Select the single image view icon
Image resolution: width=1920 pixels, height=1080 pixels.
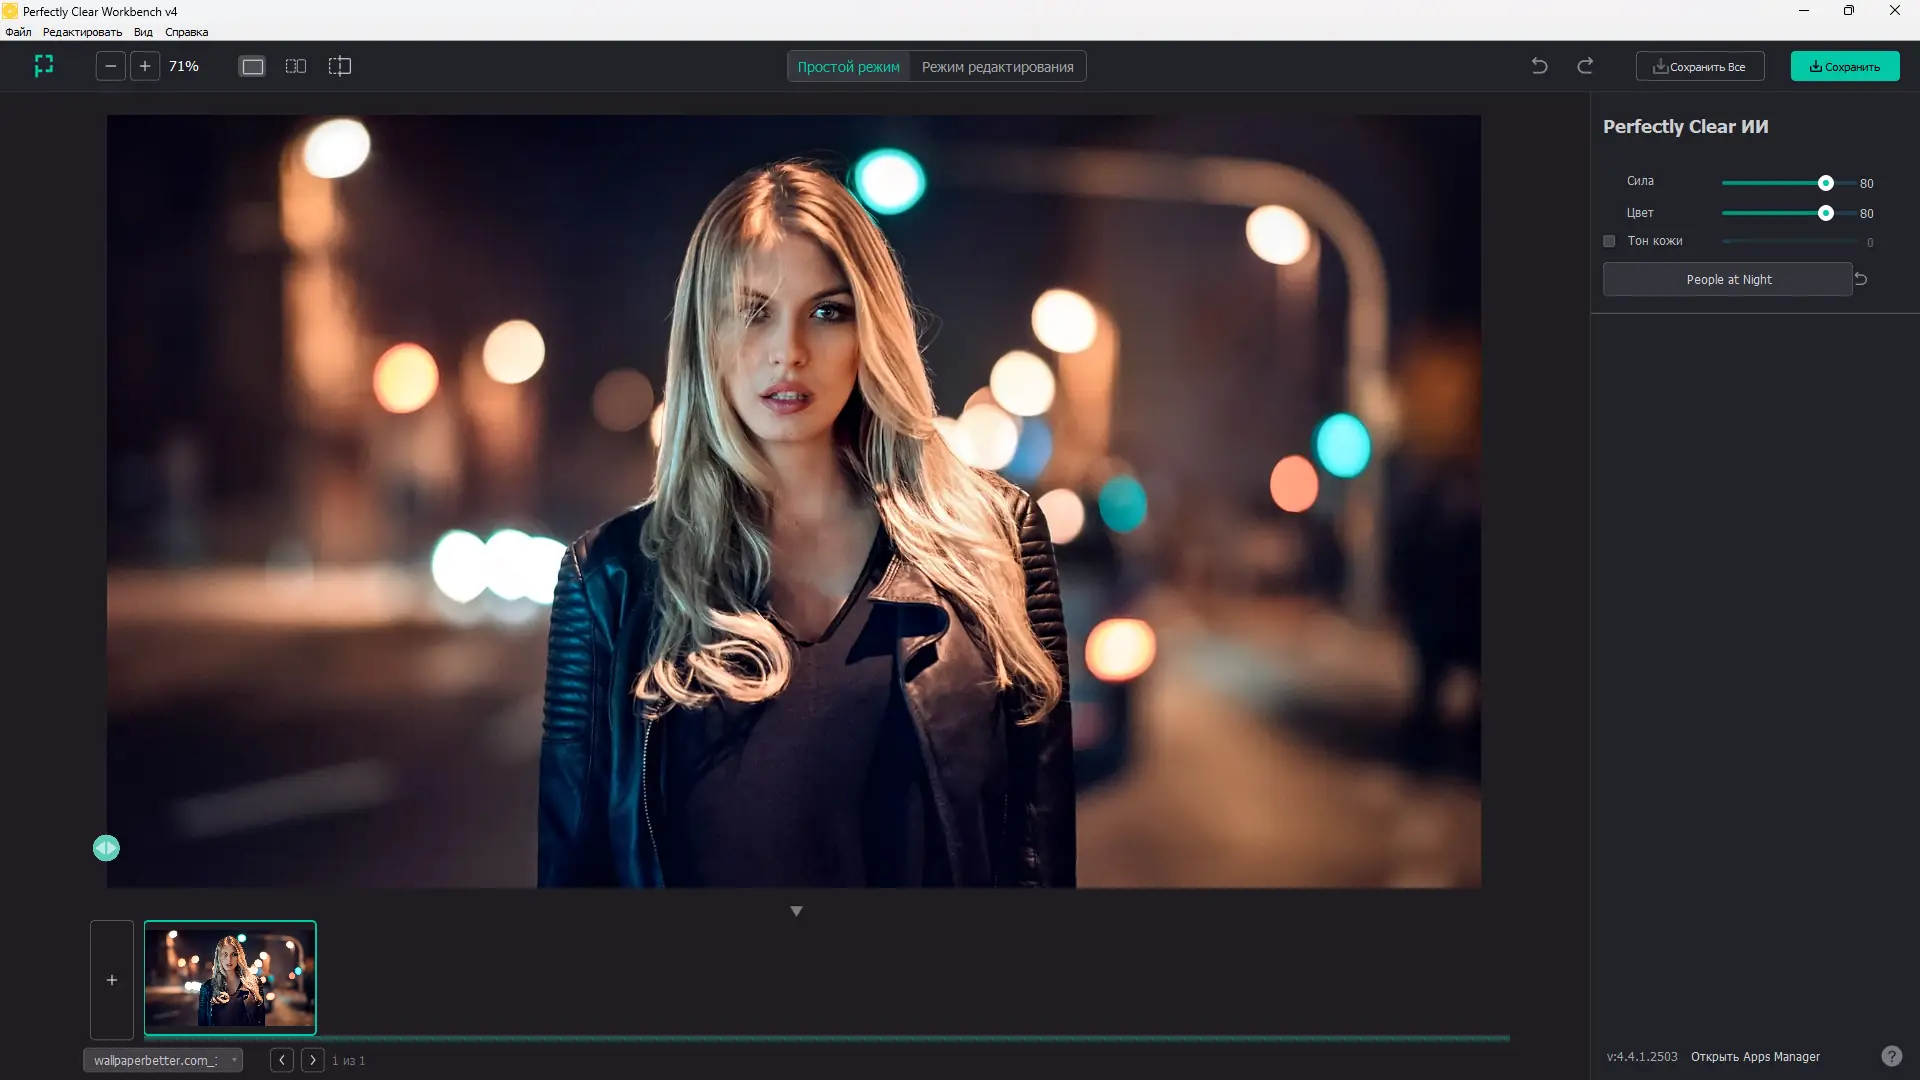point(252,66)
